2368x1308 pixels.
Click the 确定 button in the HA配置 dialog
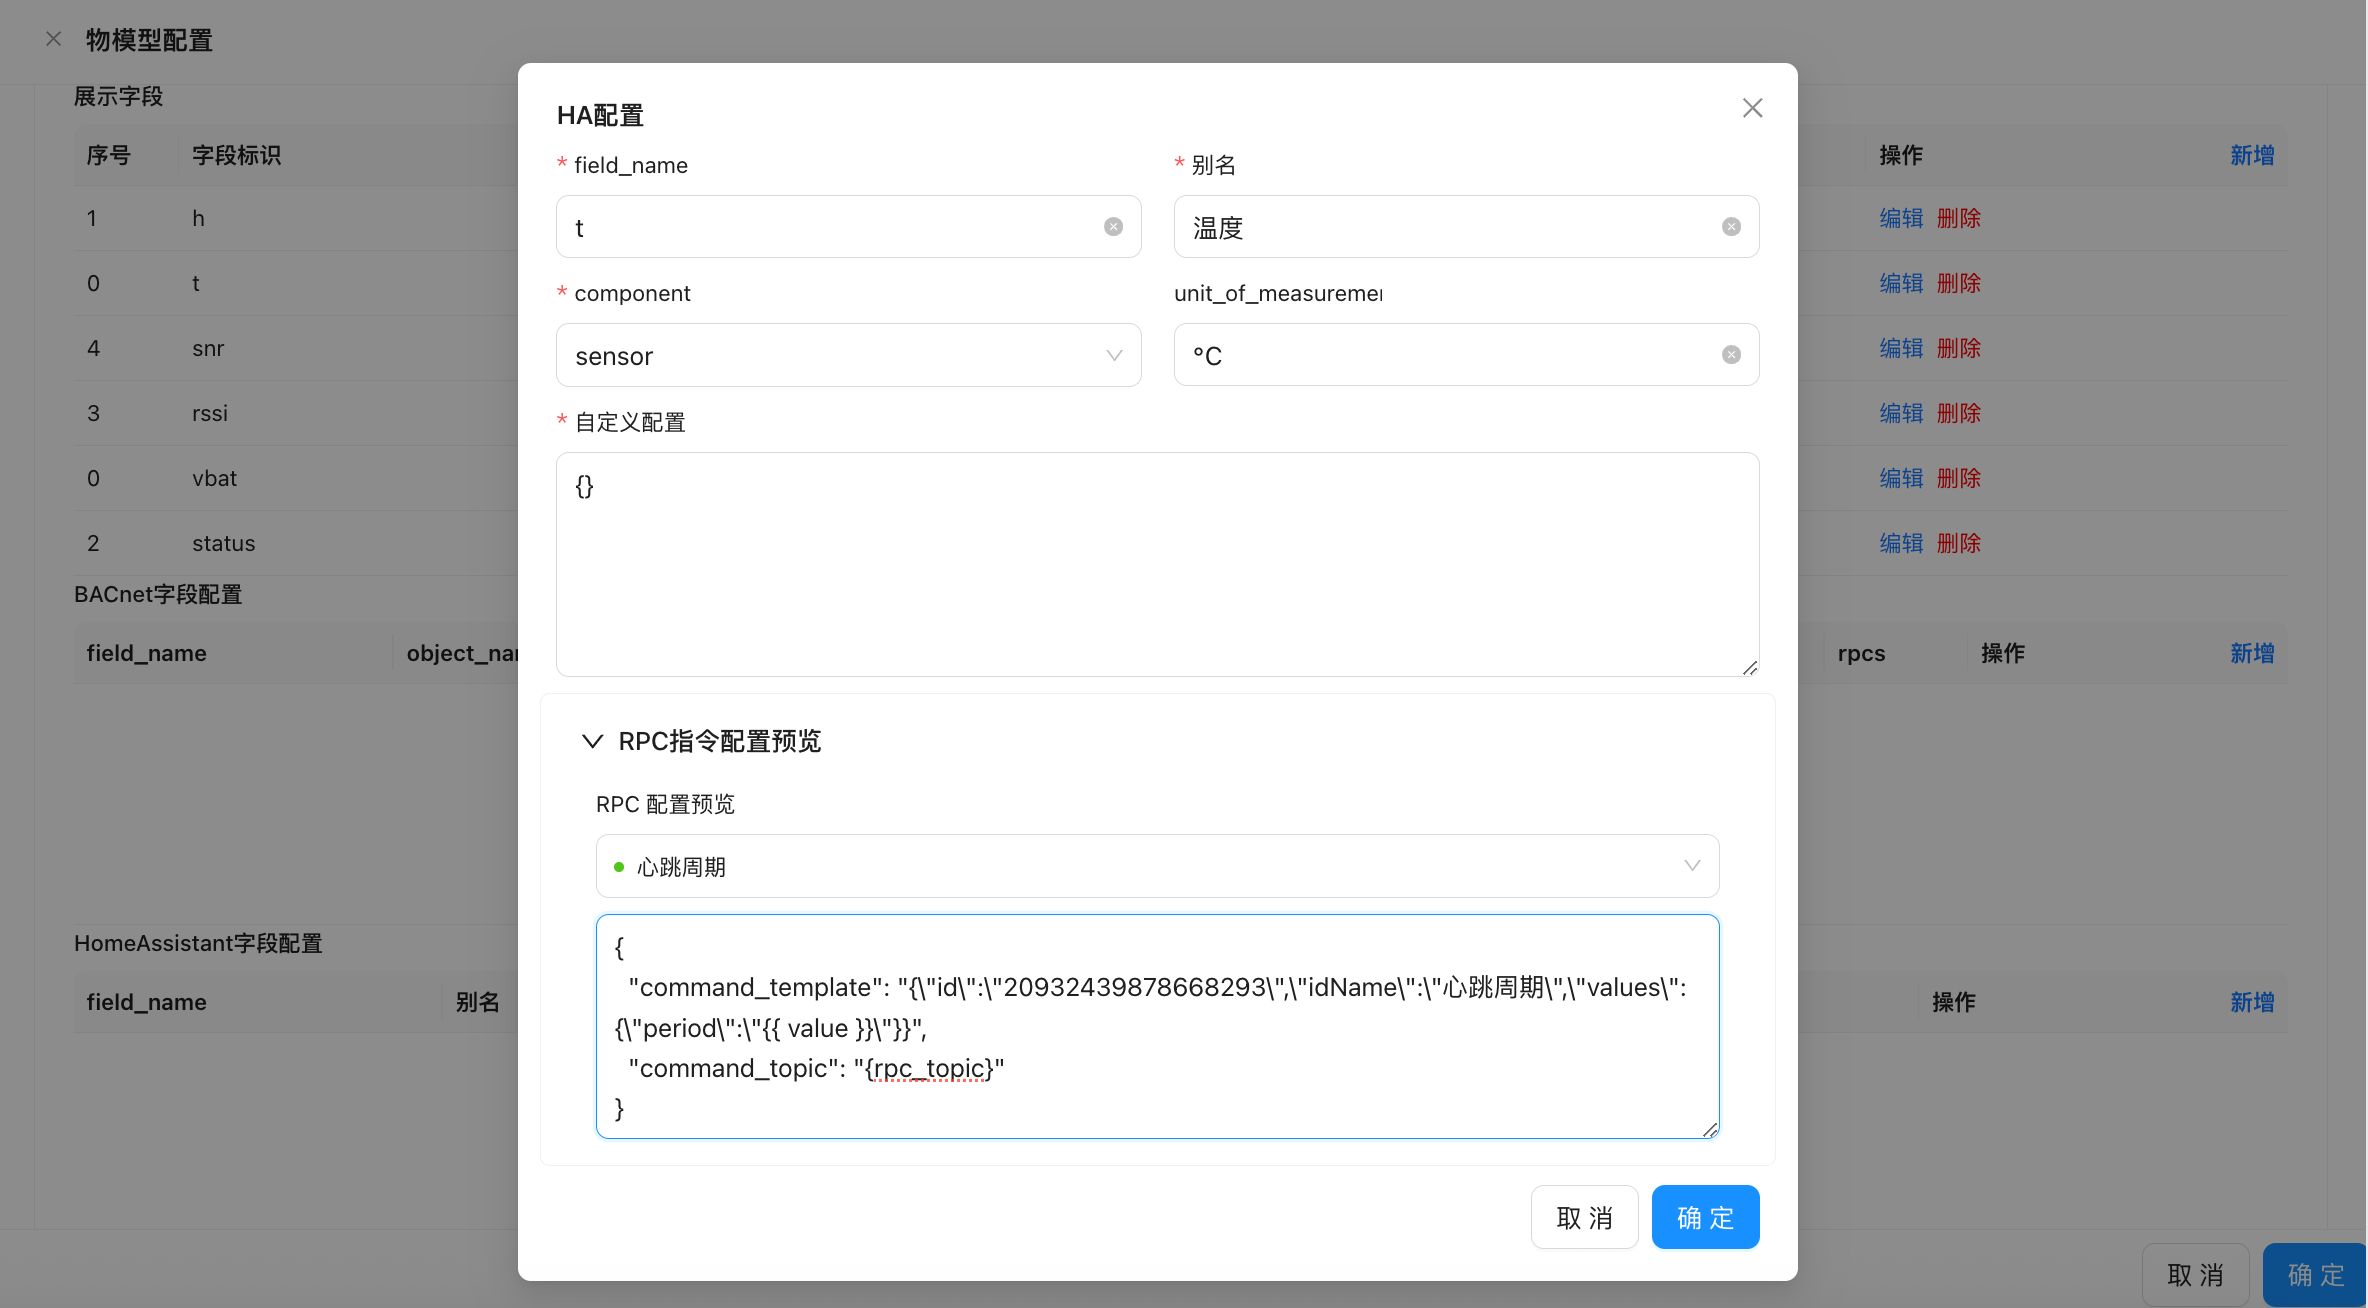click(1705, 1217)
